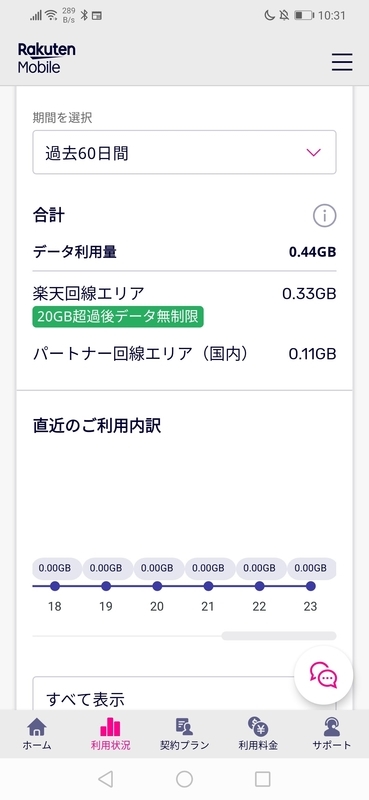The width and height of the screenshot is (369, 800).
Task: Expand the 過去60日間 period dropdown
Action: tap(184, 152)
